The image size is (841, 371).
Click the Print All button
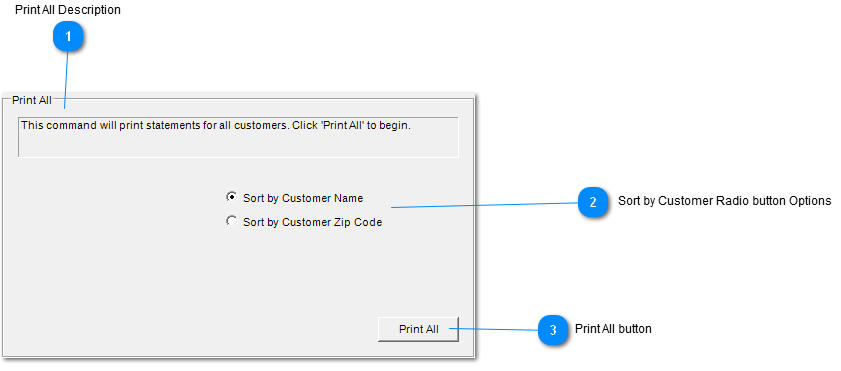(418, 329)
